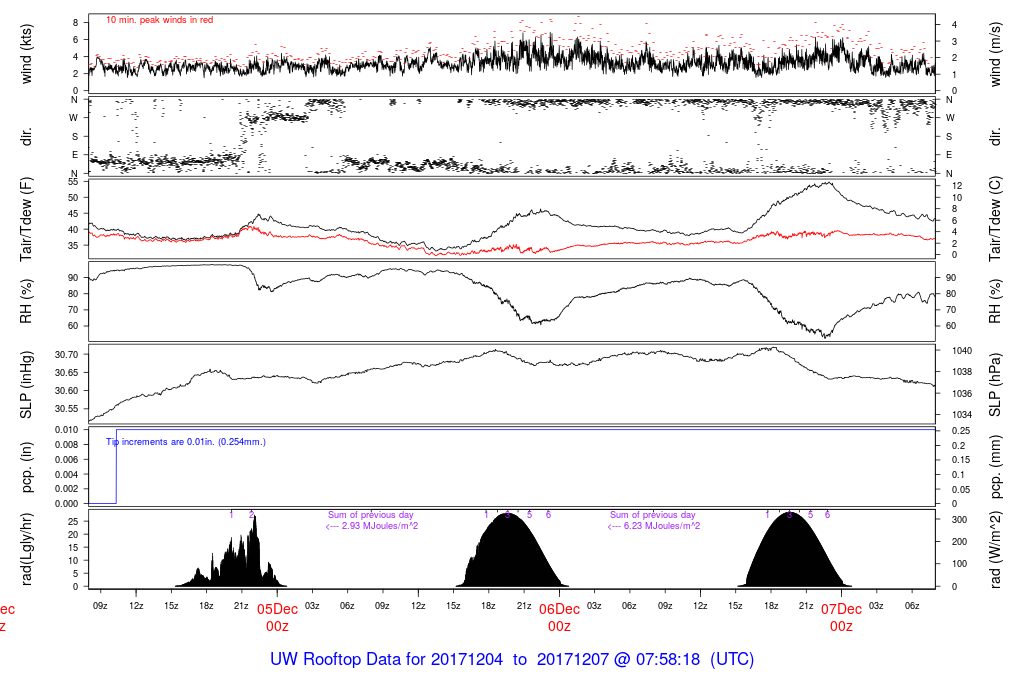
Task: Click the 'pcp. (mm)' axis label
Action: (x=995, y=467)
